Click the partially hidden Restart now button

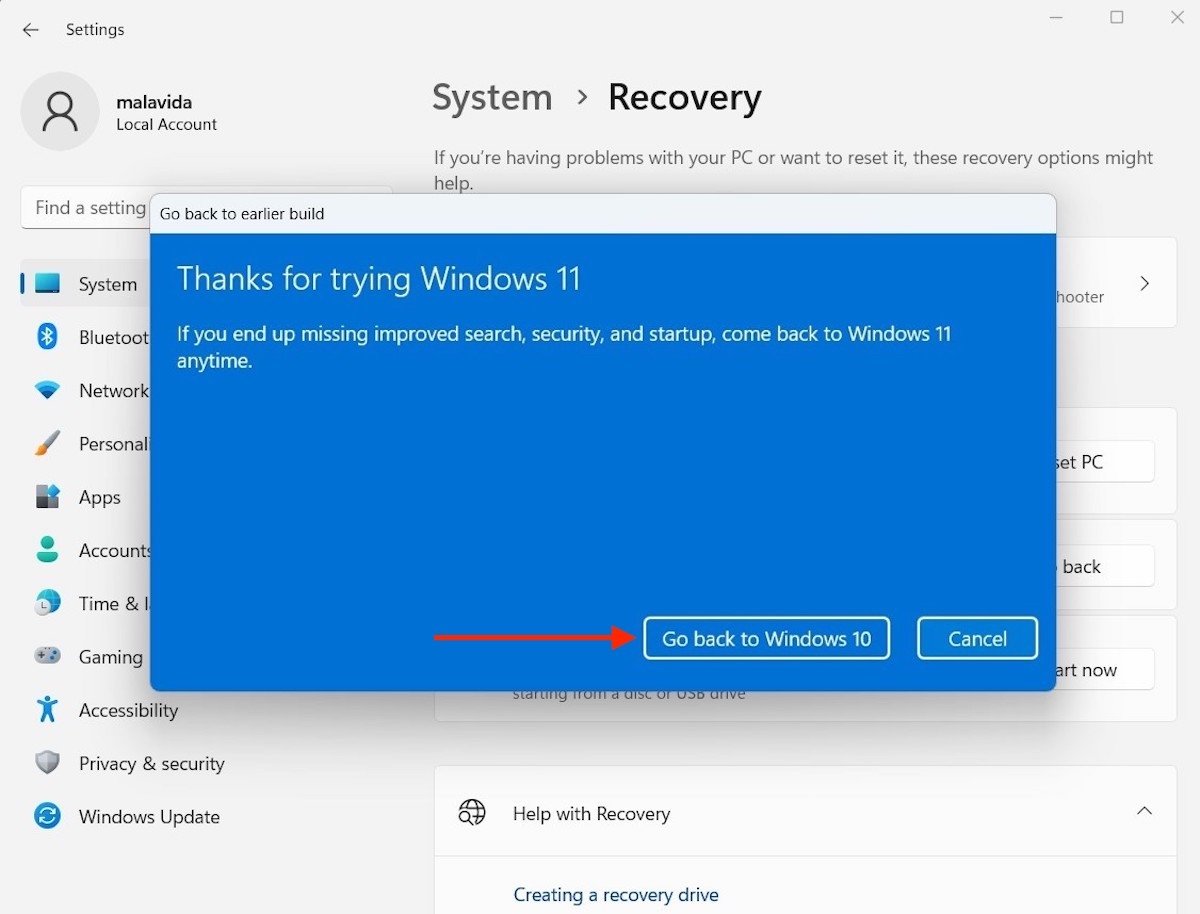coord(1104,670)
